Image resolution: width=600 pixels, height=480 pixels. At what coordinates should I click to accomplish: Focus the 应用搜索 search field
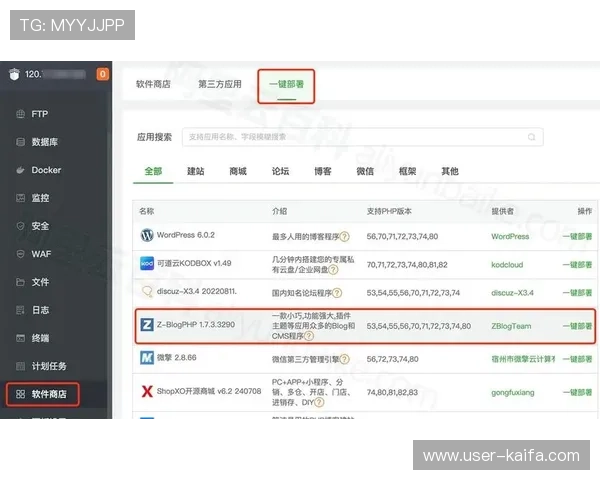362,137
